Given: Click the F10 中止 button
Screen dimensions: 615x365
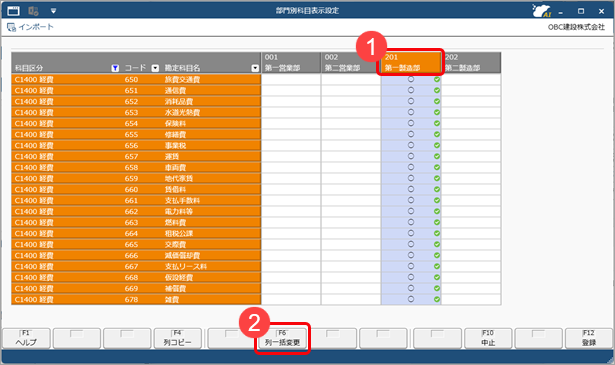Looking at the screenshot, I should point(488,338).
